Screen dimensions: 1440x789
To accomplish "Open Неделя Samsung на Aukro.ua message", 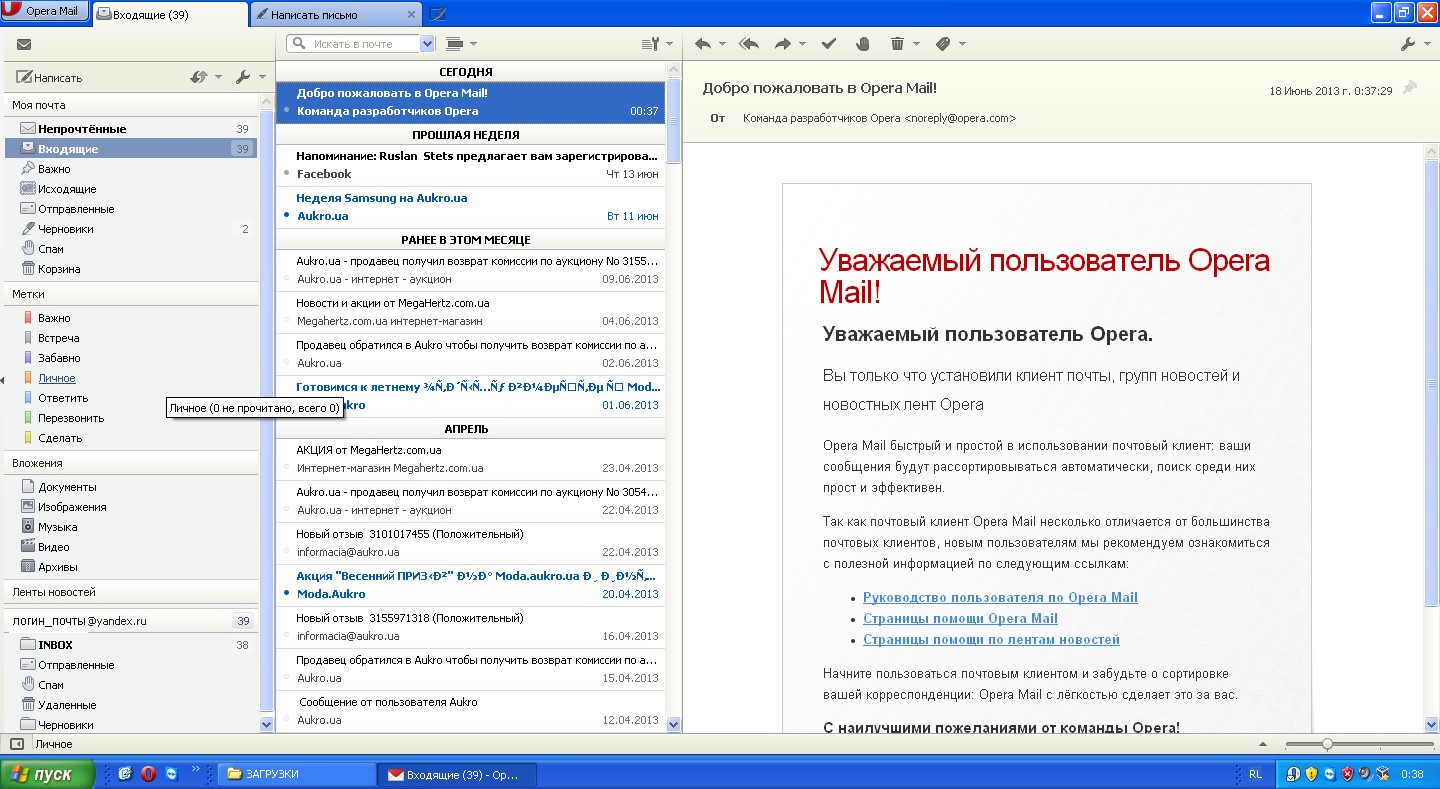I will pos(470,207).
